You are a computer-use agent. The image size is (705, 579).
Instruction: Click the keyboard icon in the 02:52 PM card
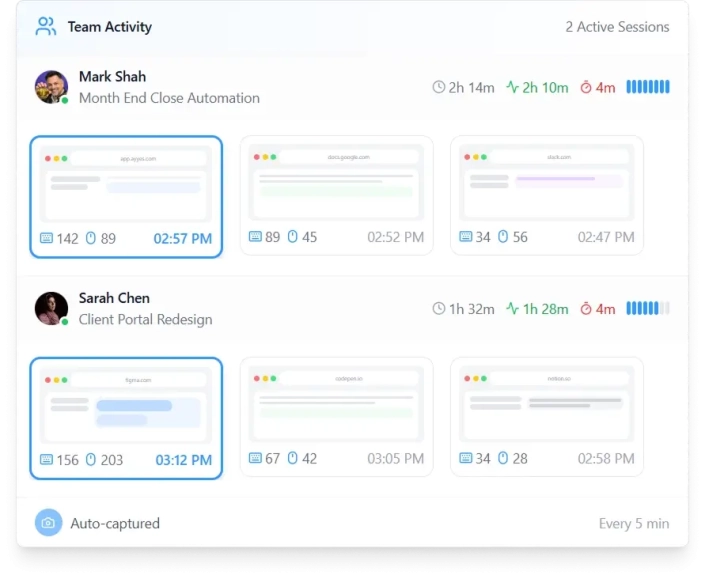tap(255, 236)
